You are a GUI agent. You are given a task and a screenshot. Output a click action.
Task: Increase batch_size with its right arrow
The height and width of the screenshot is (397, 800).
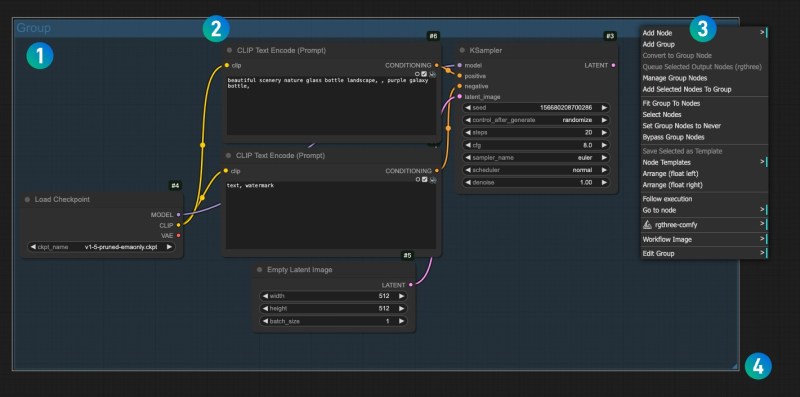[402, 321]
